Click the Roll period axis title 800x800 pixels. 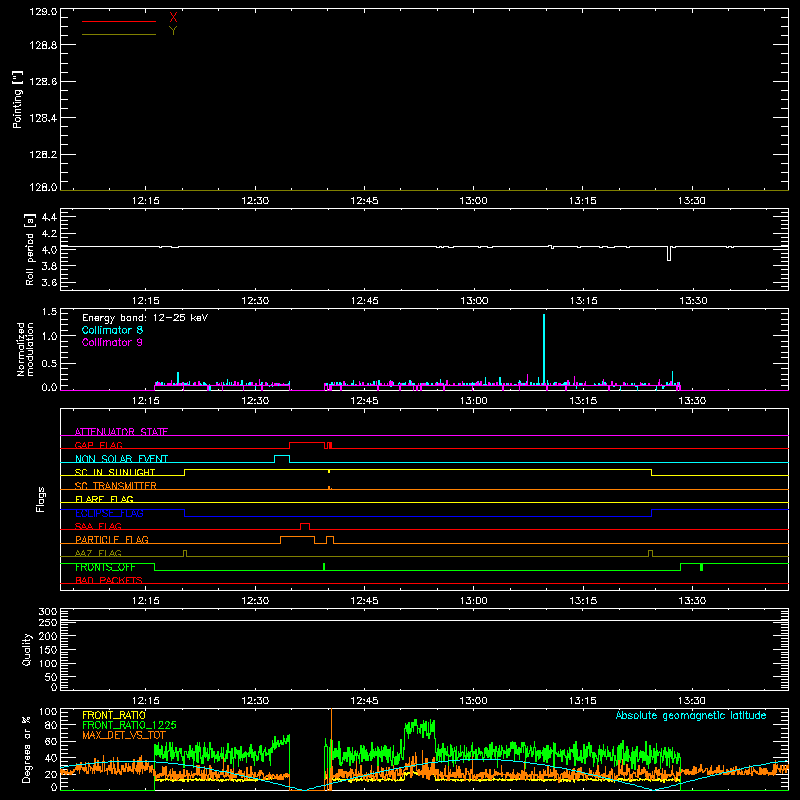(x=30, y=249)
